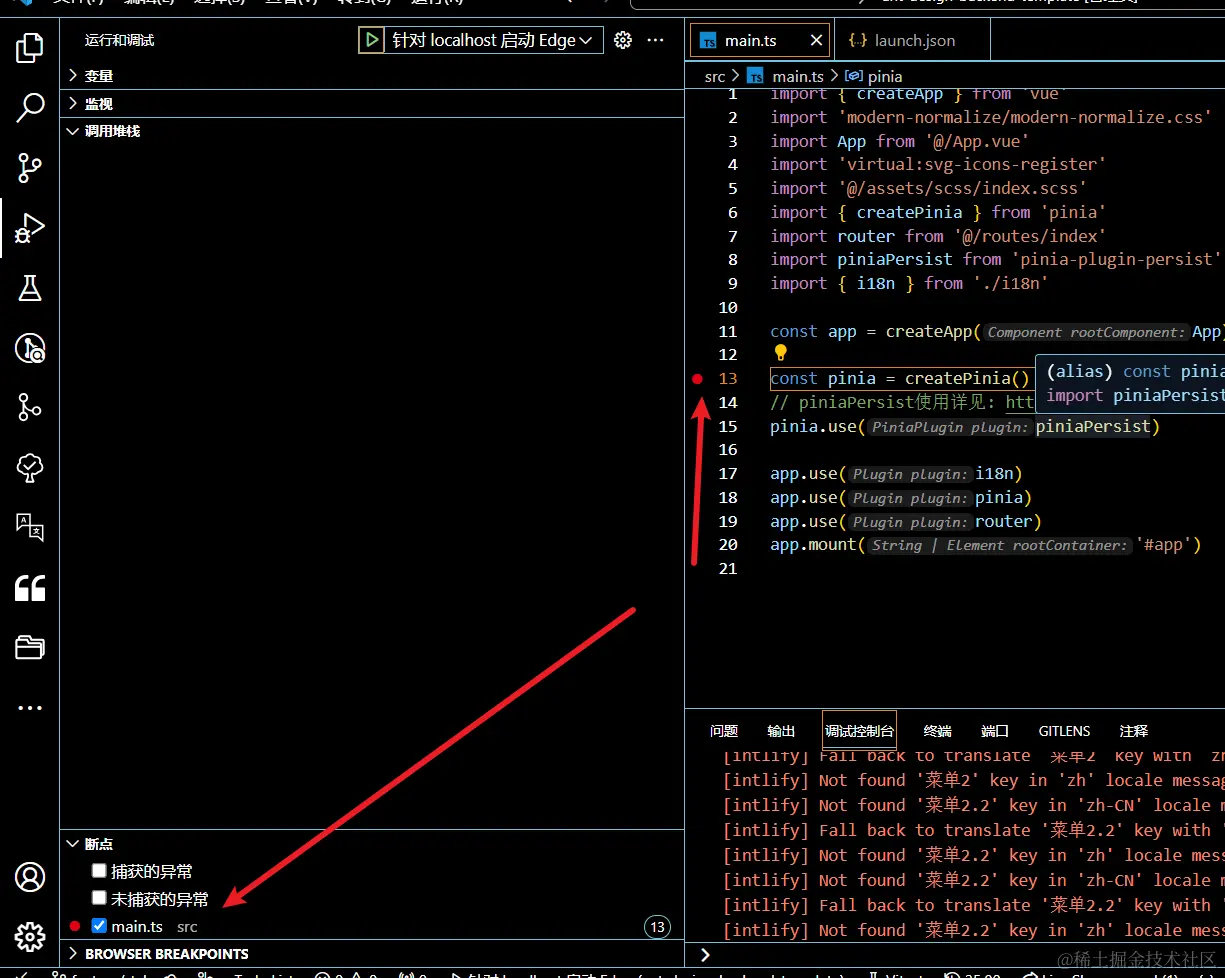The height and width of the screenshot is (978, 1225).
Task: Expand the BROWSER BREAKPOINTS section
Action: point(372,954)
